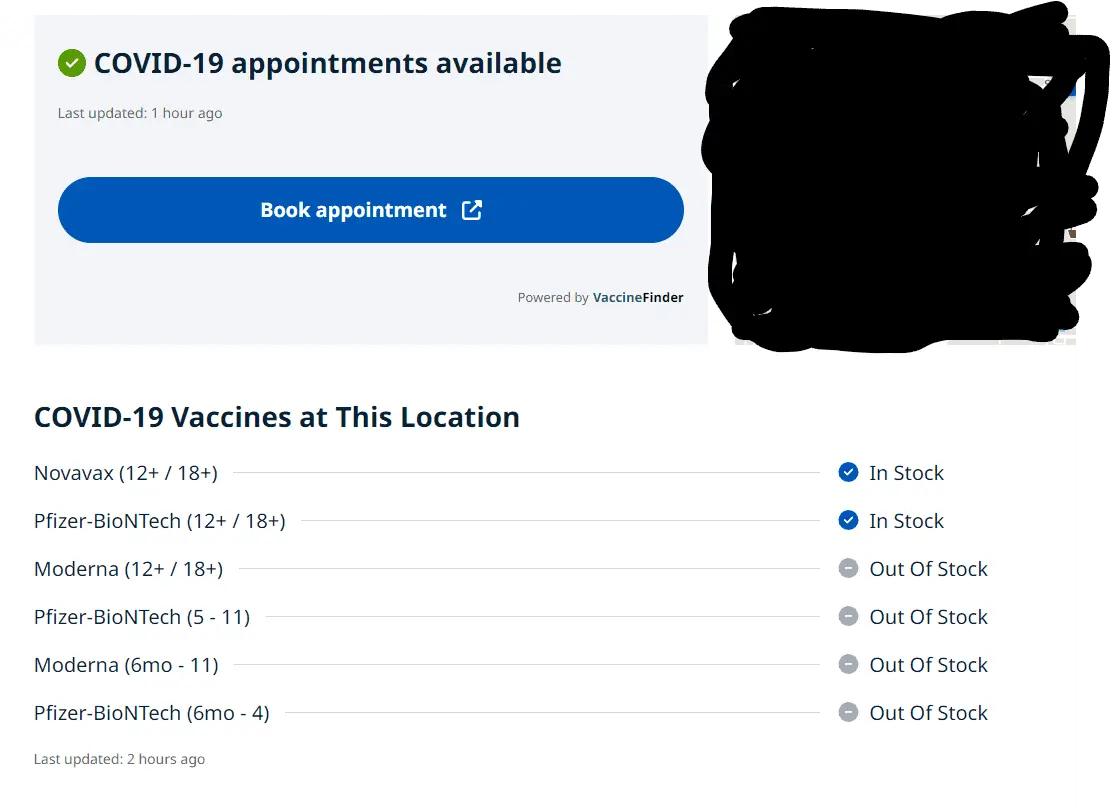Select the Pfizer-BioNTech (5 - 11) label
1111x809 pixels.
(142, 617)
